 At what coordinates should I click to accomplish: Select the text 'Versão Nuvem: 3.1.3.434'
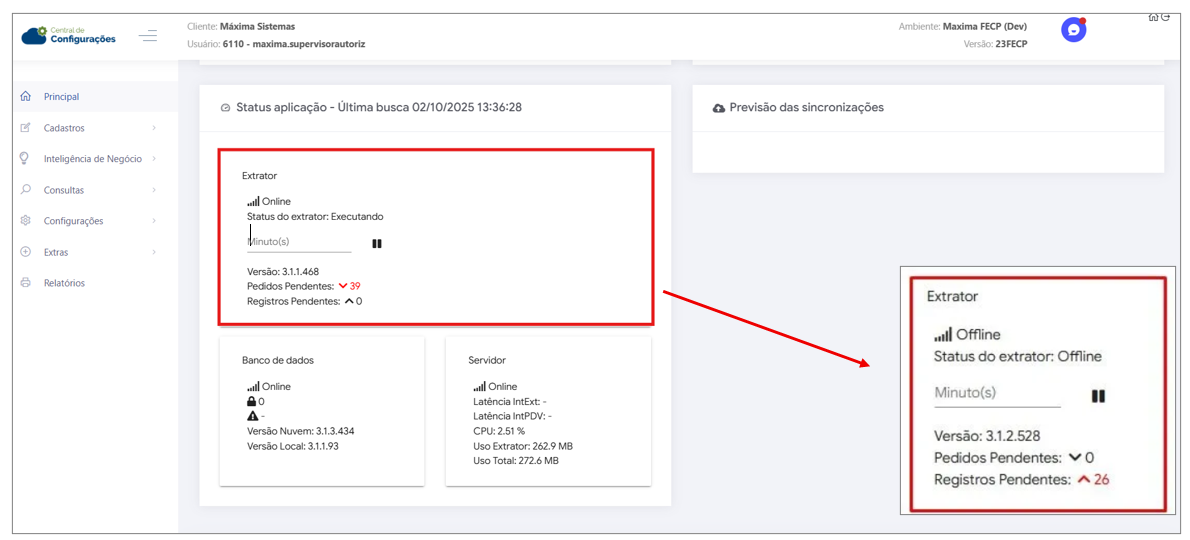[x=301, y=431]
